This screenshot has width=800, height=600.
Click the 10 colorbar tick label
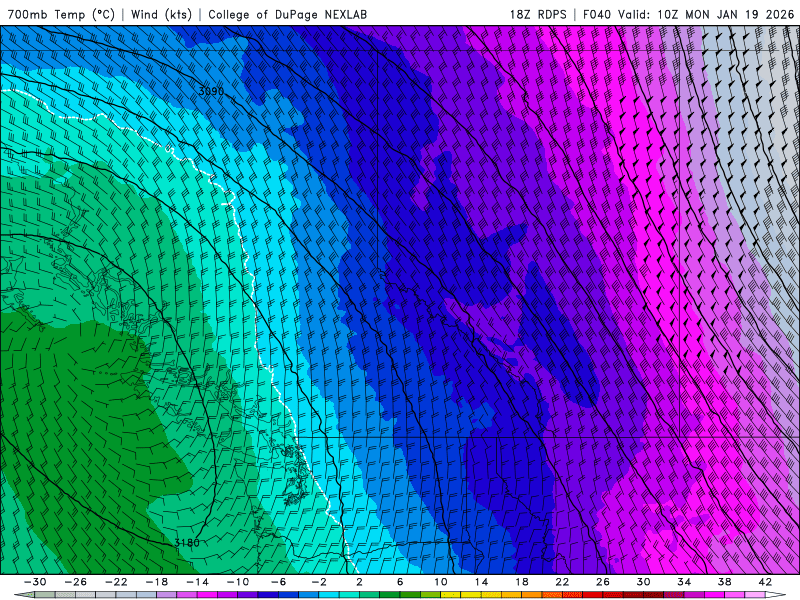[x=440, y=582]
